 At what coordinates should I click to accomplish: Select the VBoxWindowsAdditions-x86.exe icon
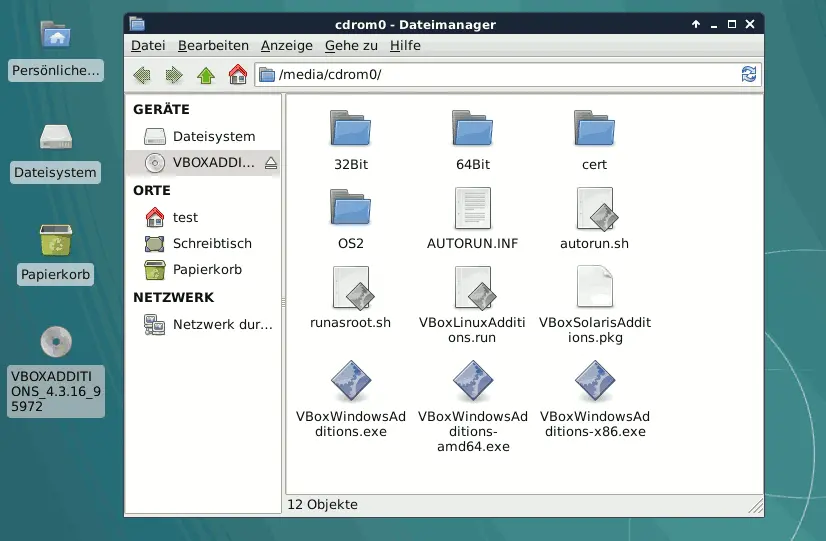[595, 381]
